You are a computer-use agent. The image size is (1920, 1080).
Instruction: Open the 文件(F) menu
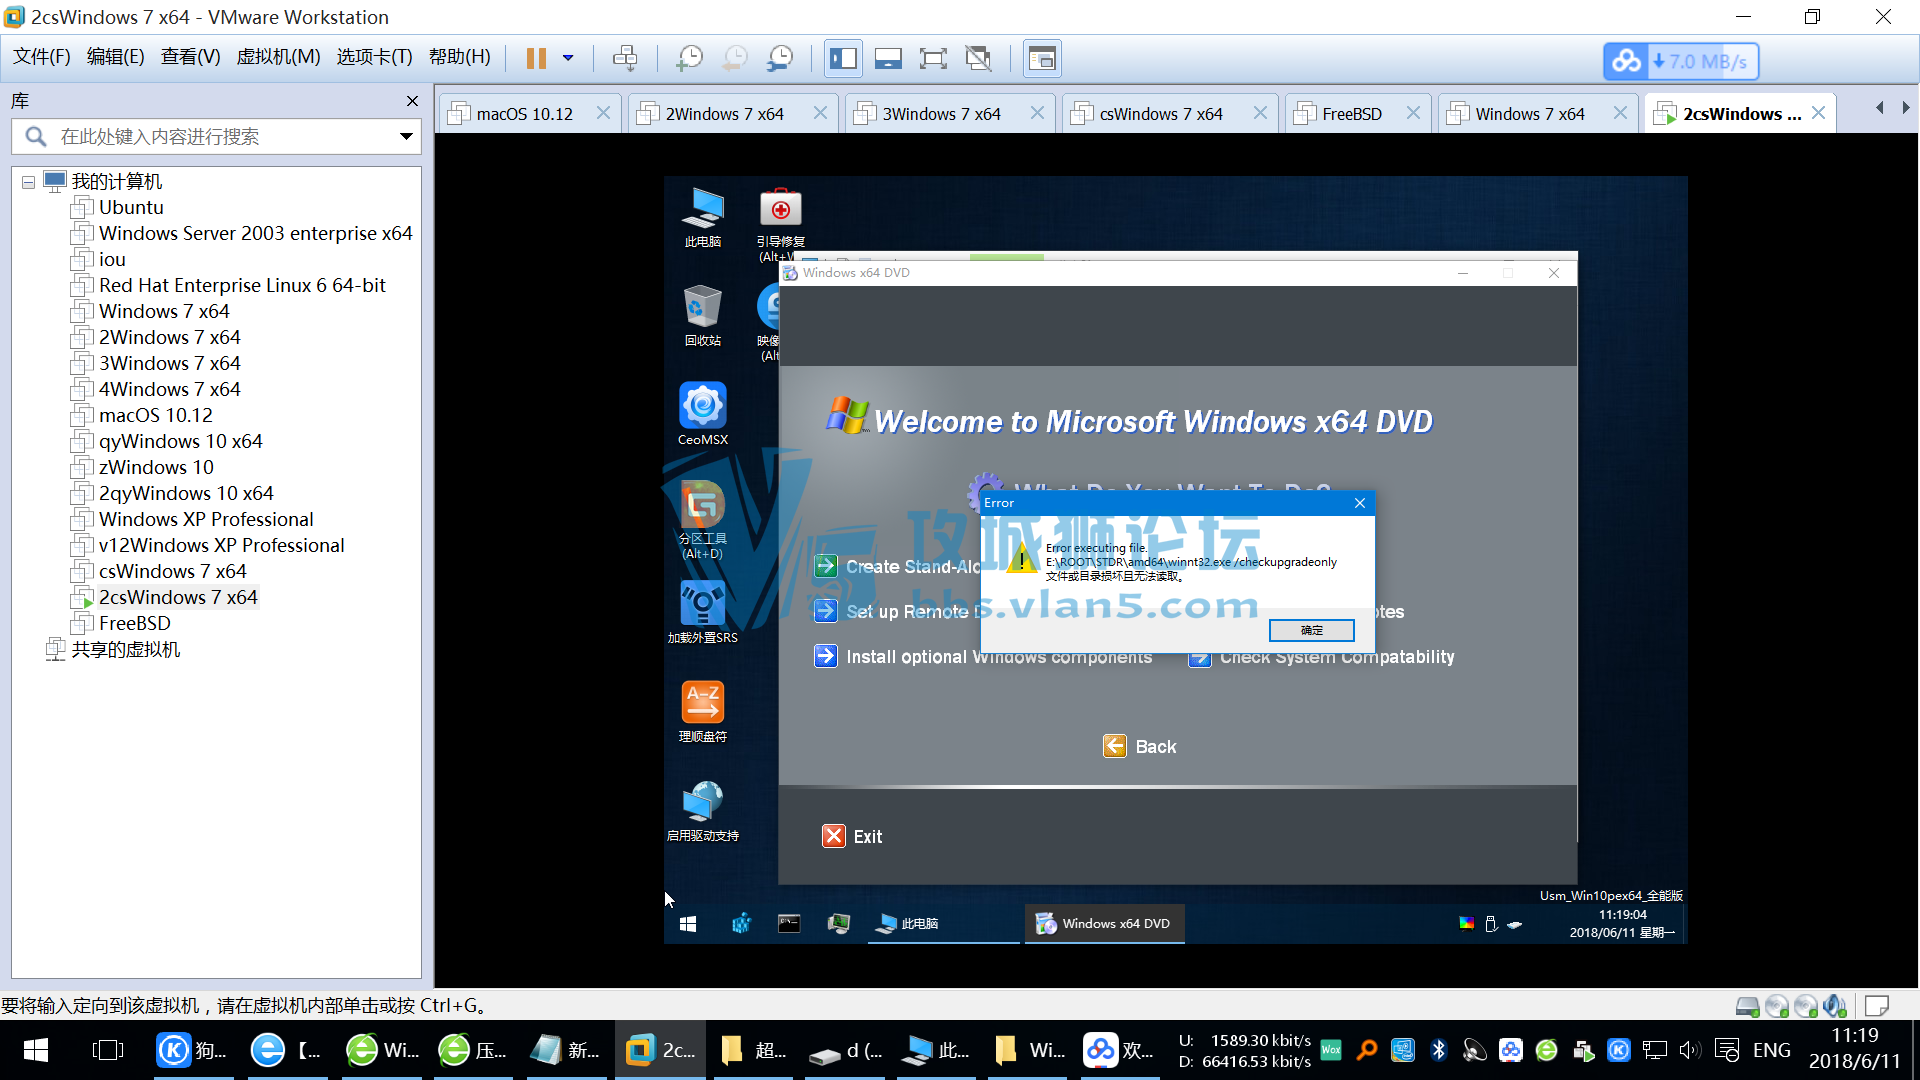(41, 57)
